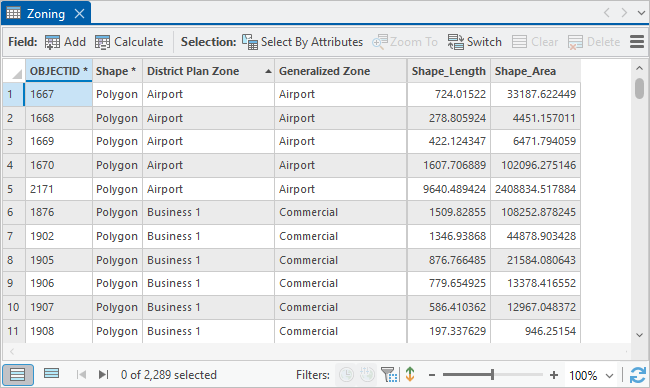Screen dimensions: 650x388
Task: Click the Shape_Area column header
Action: tap(536, 71)
